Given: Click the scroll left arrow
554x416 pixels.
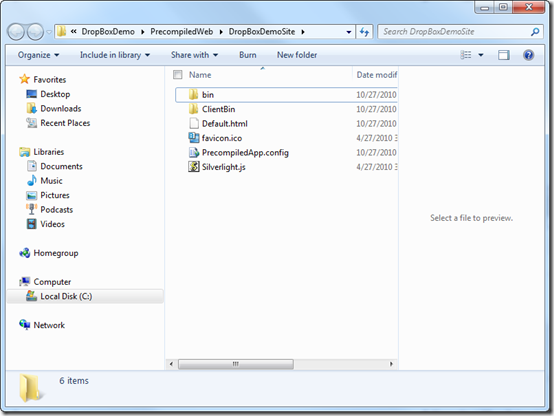Looking at the screenshot, I should 171,364.
